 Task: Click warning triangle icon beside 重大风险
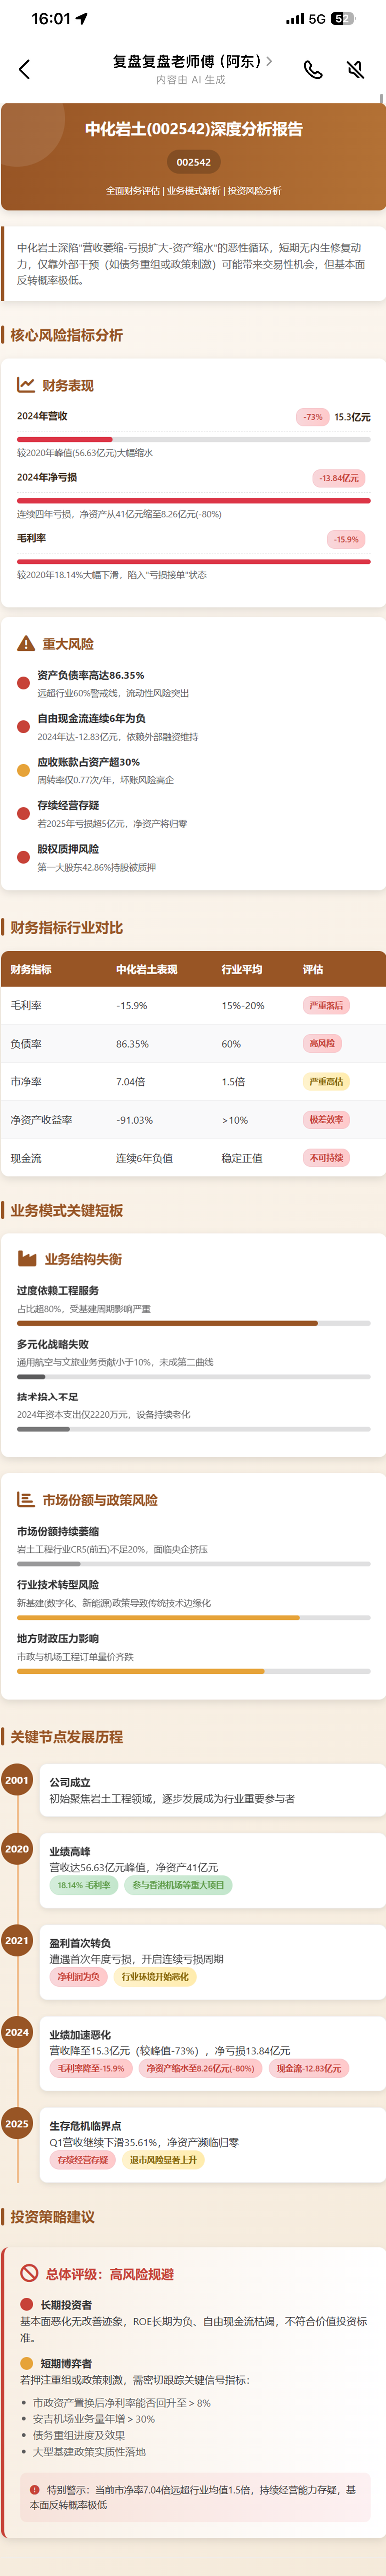point(26,643)
